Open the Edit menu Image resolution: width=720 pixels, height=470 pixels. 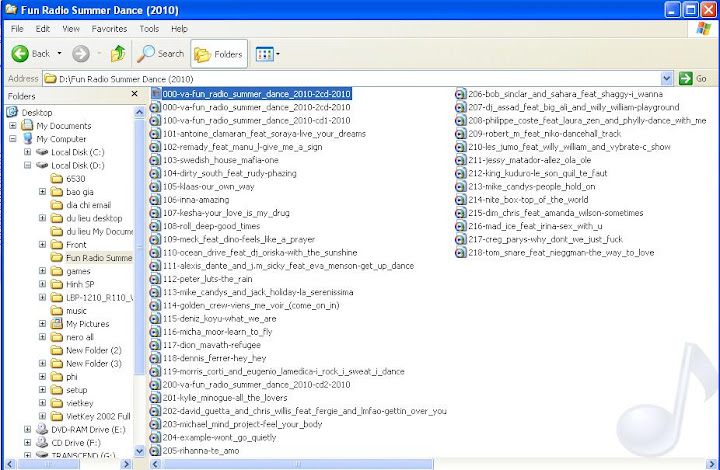pos(43,28)
